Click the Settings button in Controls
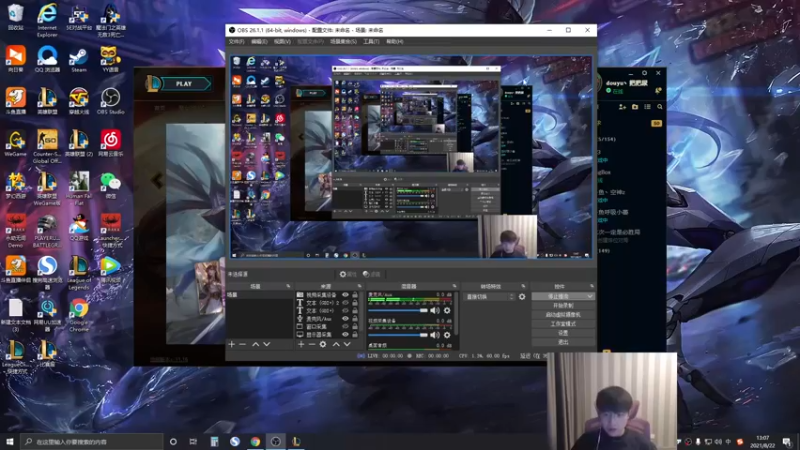Viewport: 800px width, 450px height. coord(563,333)
